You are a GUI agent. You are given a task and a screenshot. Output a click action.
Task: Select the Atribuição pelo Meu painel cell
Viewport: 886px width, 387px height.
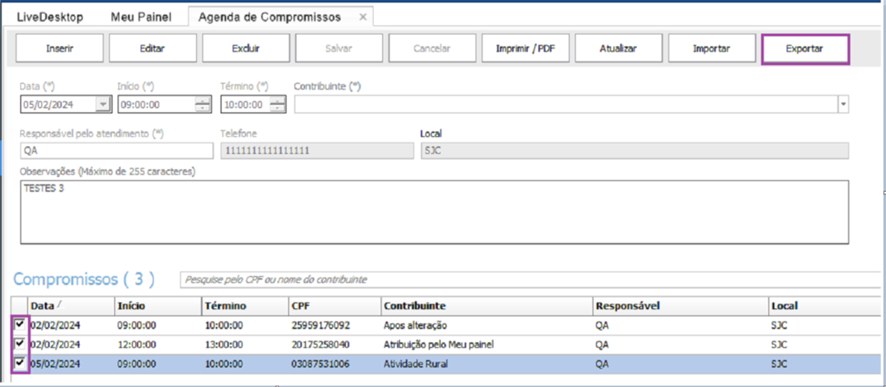coord(487,344)
